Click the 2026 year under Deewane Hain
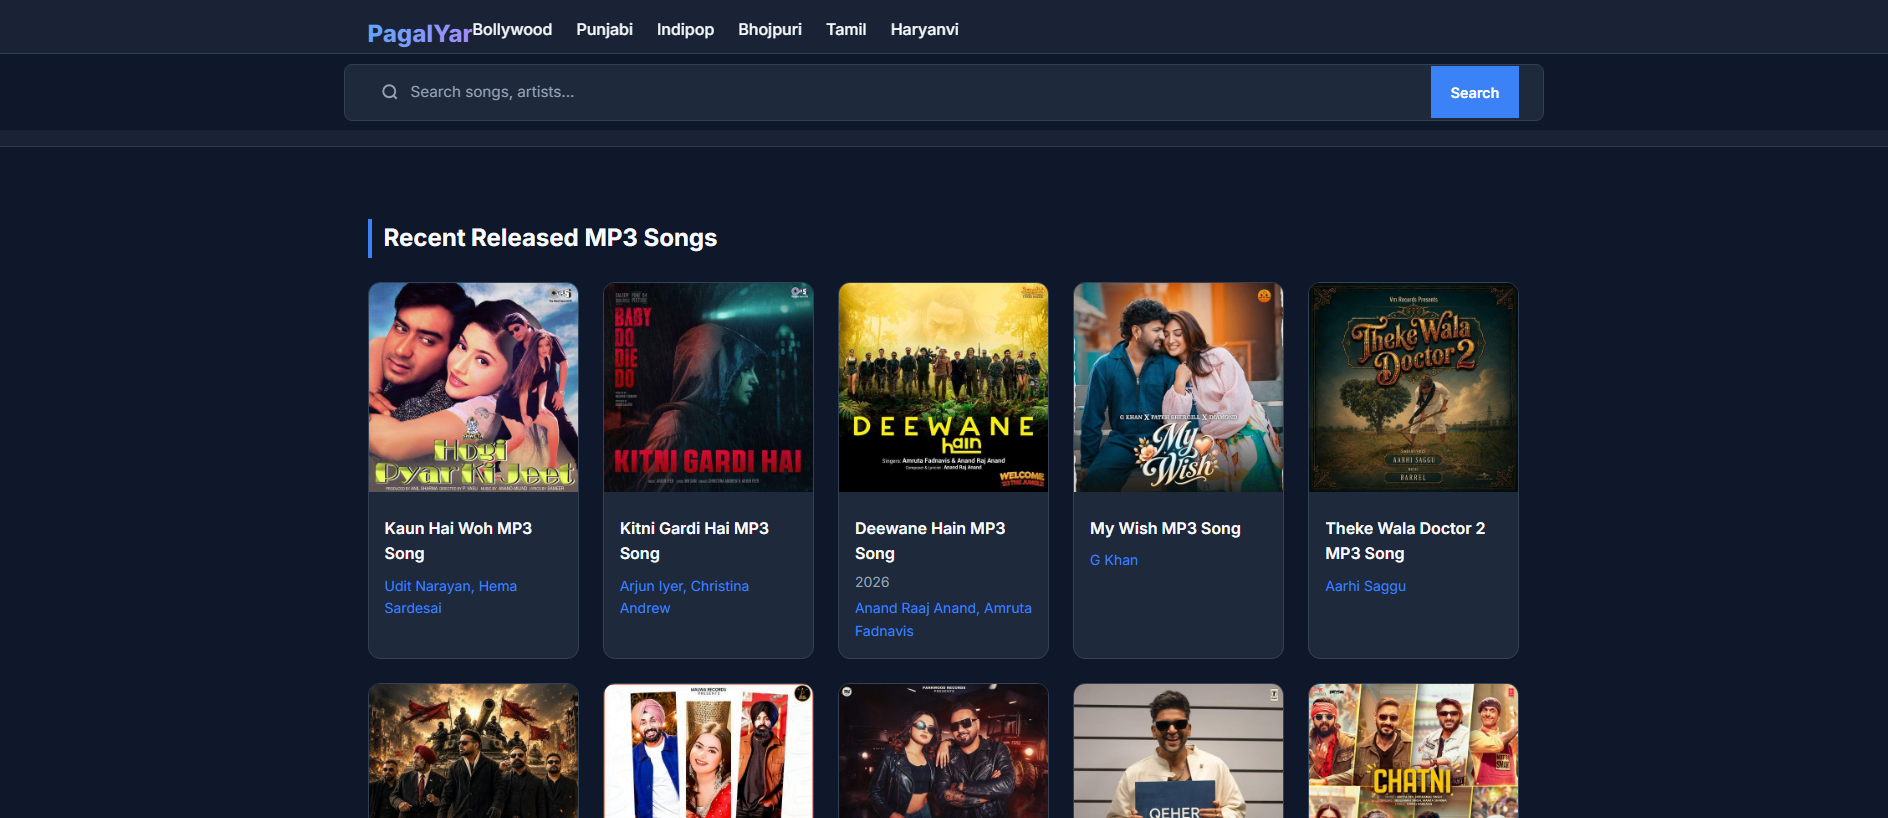1888x818 pixels. coord(872,582)
